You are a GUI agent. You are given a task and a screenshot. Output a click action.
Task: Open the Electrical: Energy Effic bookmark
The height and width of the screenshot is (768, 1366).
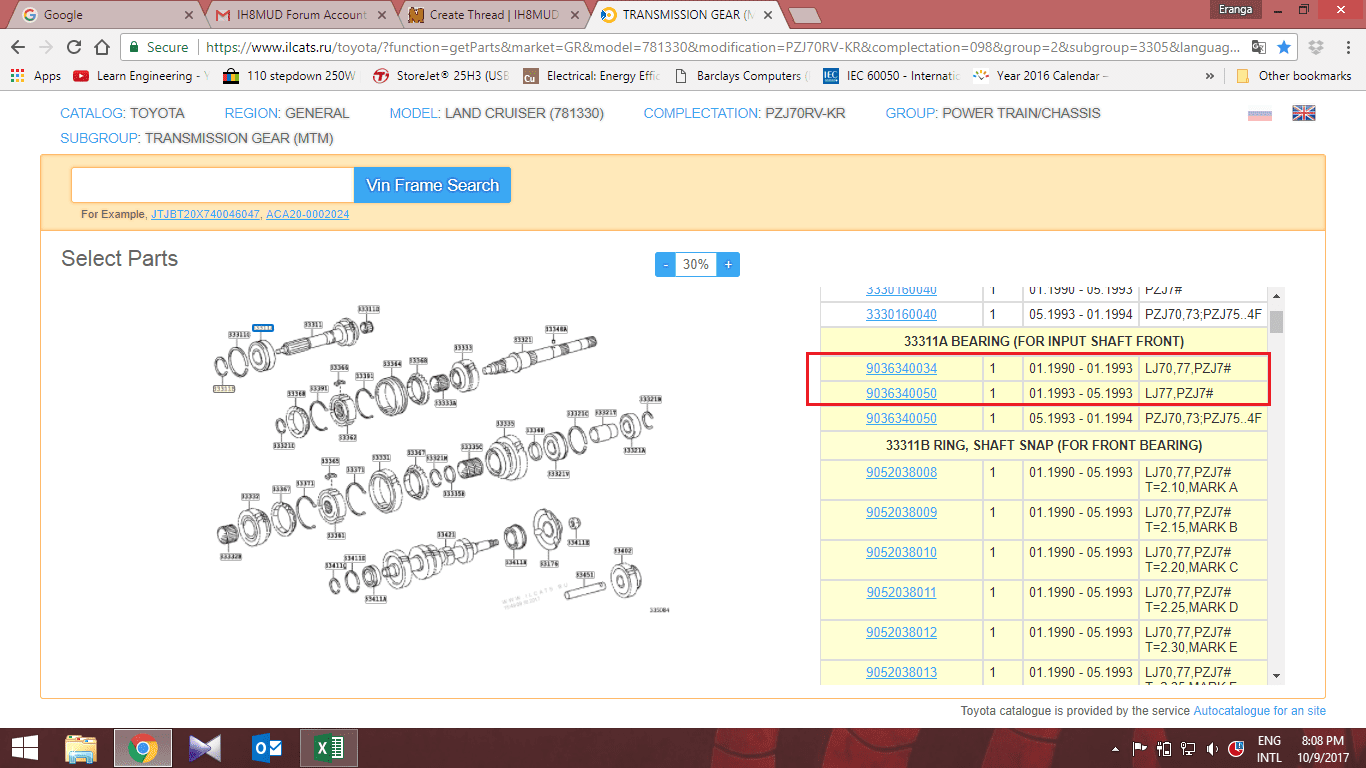(x=591, y=76)
